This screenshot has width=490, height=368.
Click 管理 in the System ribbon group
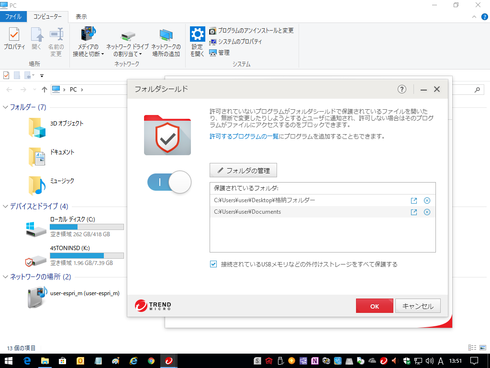point(219,53)
